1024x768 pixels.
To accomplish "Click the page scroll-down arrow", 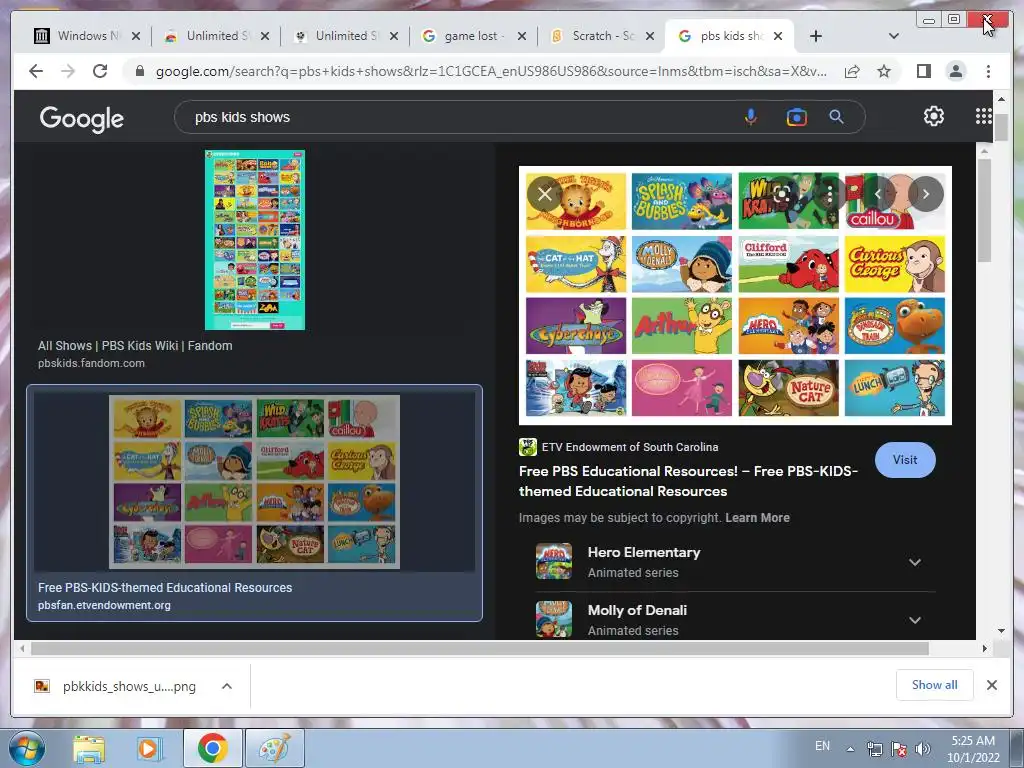I will [1001, 631].
